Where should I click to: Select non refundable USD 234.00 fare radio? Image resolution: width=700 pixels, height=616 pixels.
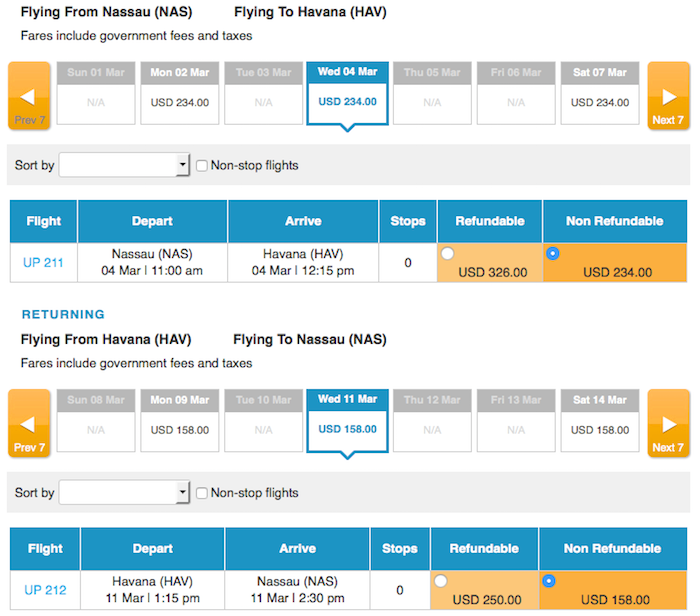[x=552, y=254]
